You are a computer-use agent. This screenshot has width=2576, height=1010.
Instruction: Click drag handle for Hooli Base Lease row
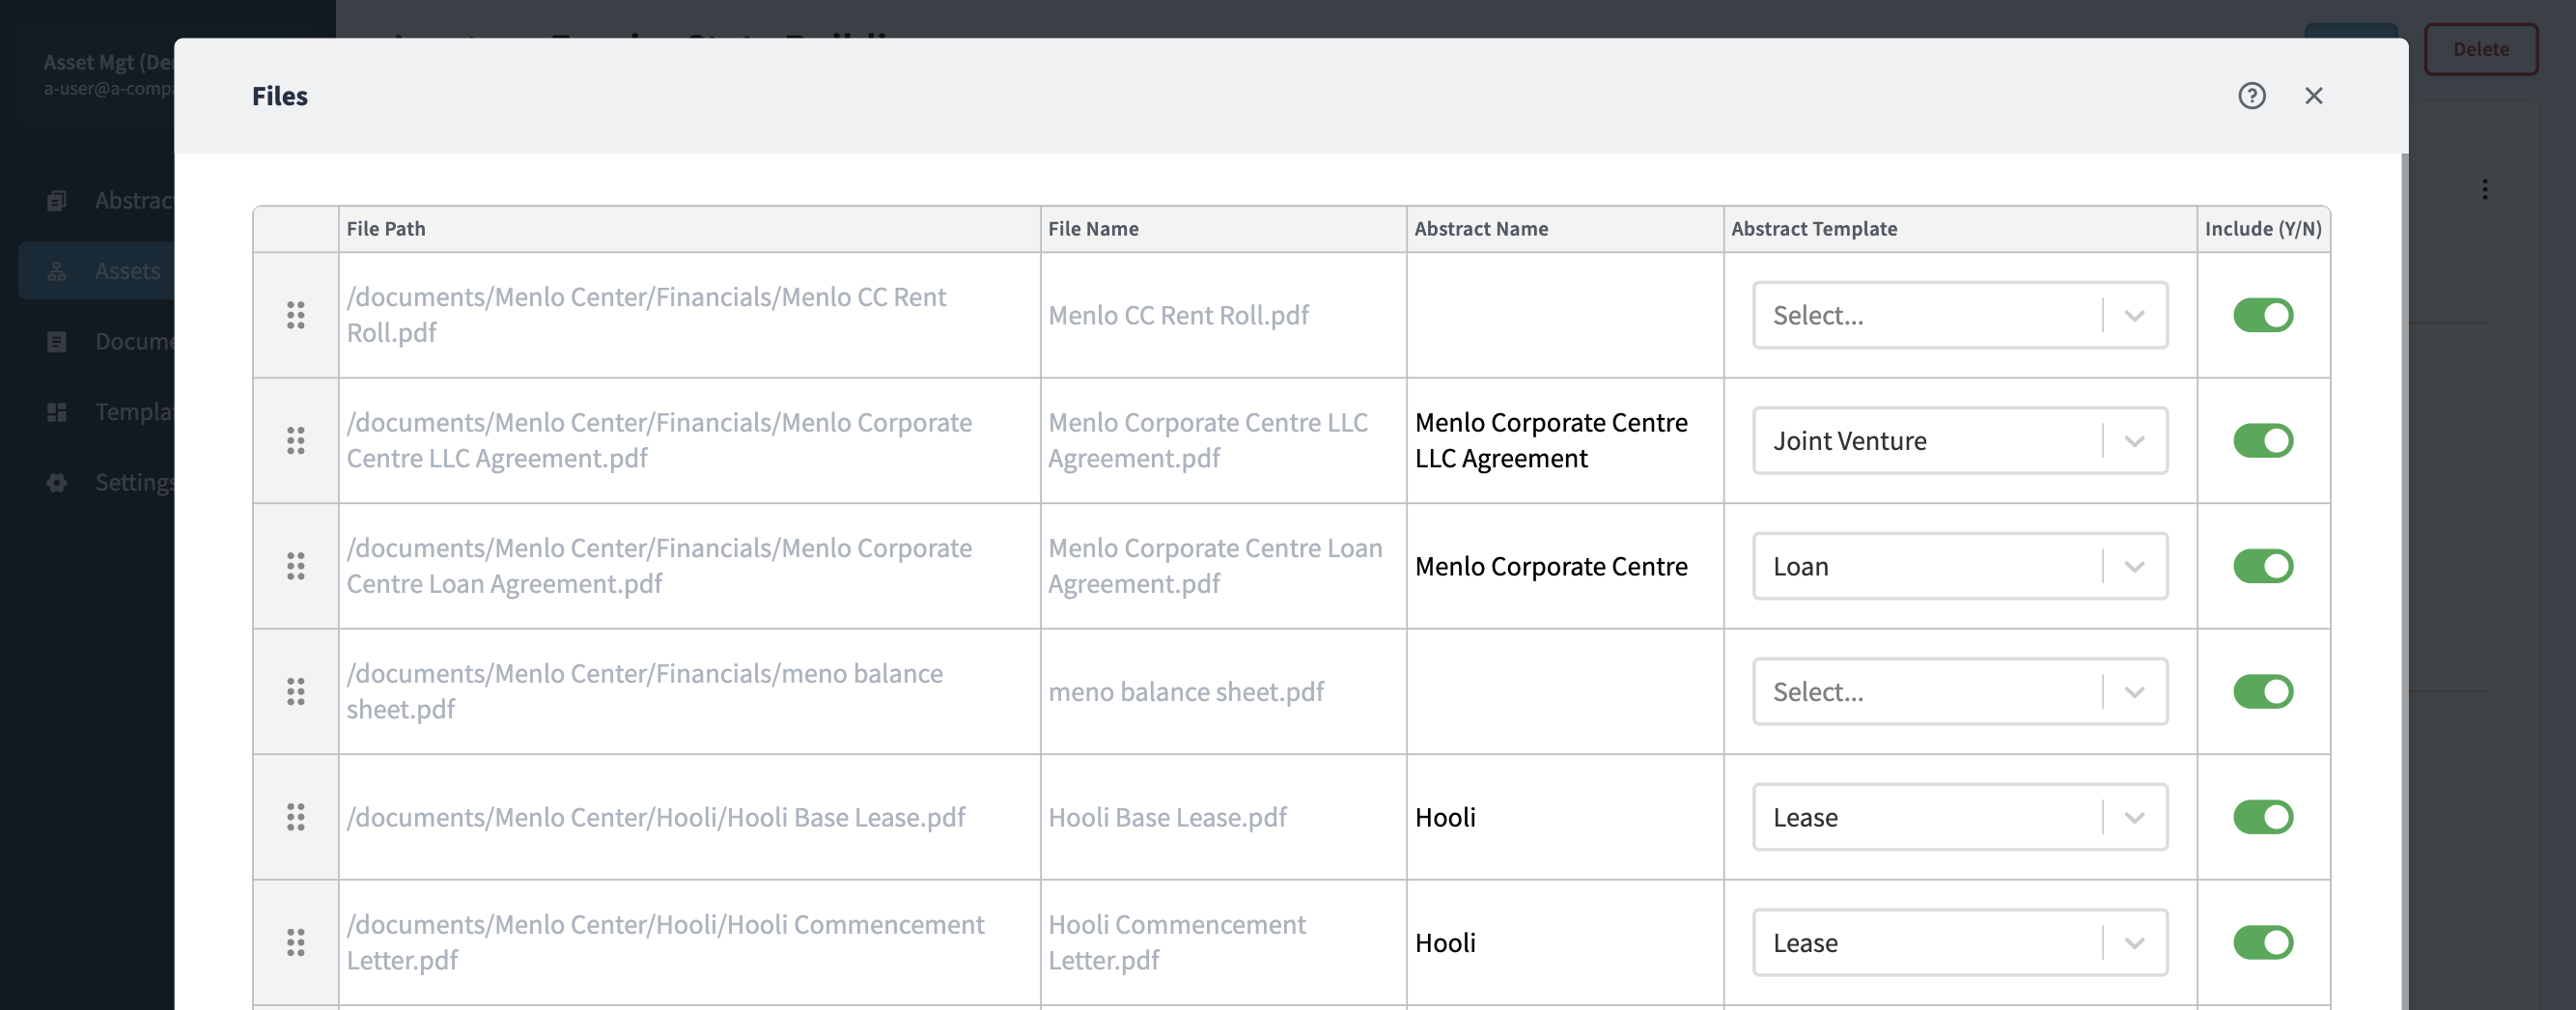(x=295, y=817)
